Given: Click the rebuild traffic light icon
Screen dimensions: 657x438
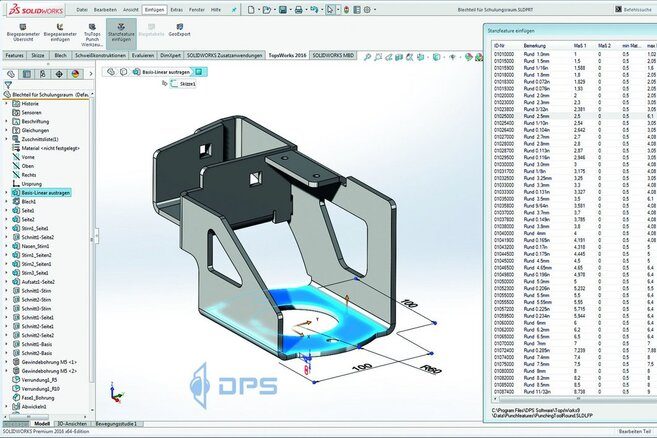Looking at the screenshot, I should [x=346, y=9].
